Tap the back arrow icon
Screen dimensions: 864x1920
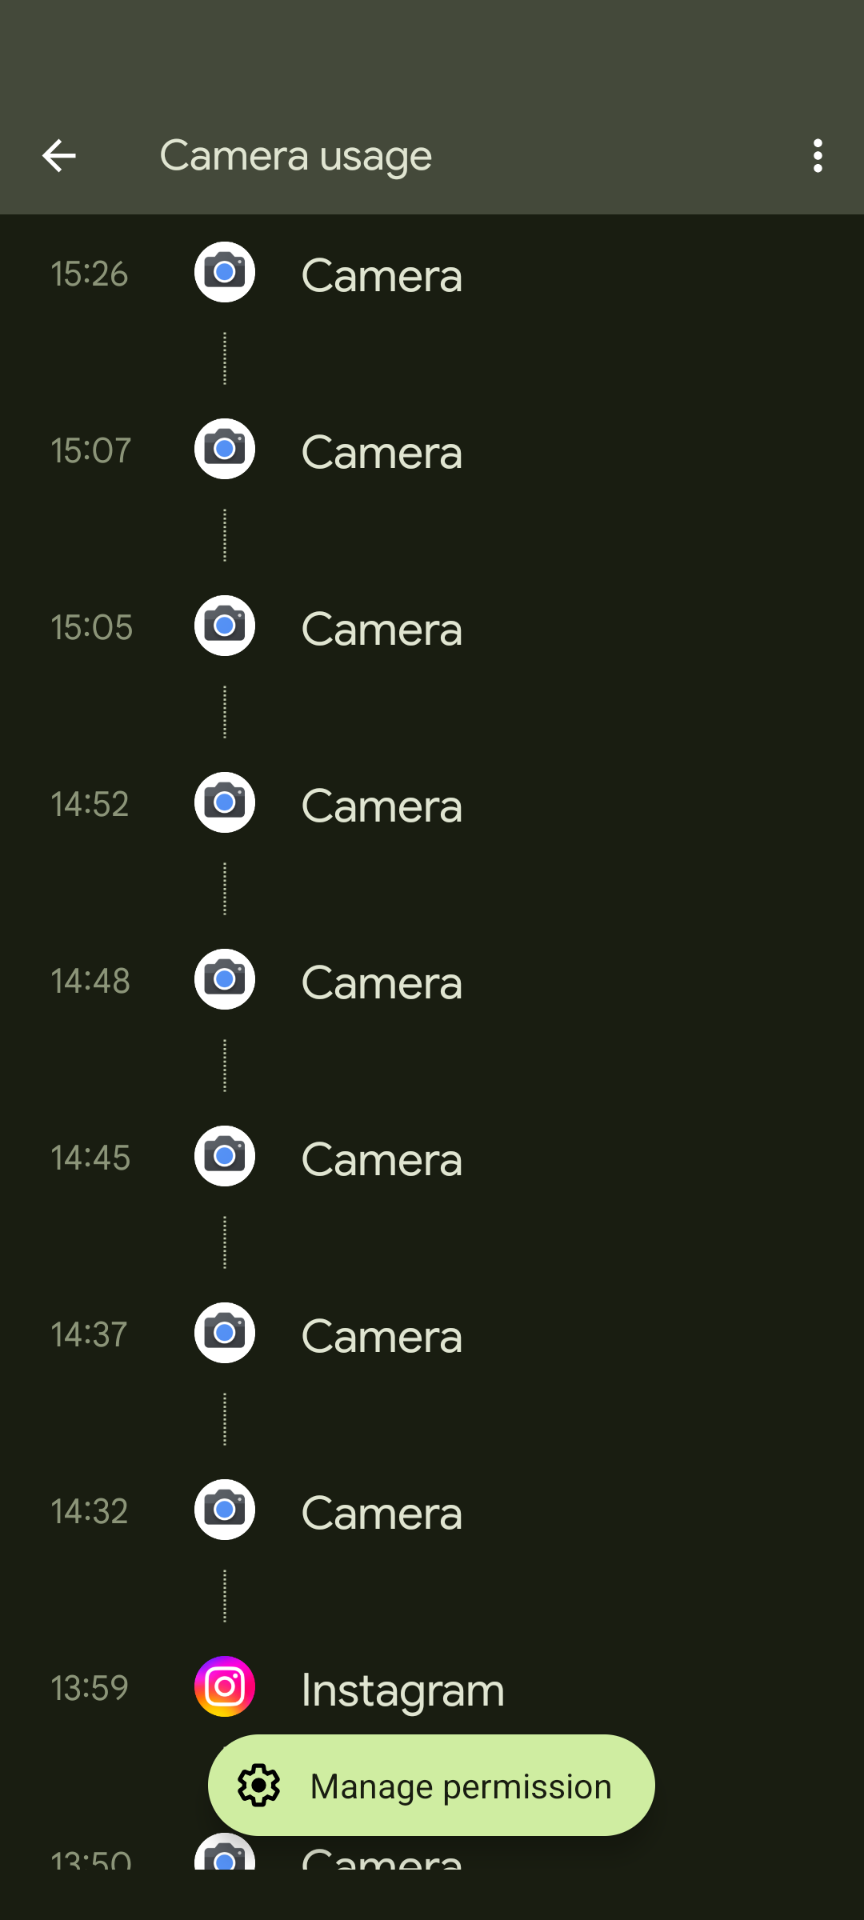(59, 156)
